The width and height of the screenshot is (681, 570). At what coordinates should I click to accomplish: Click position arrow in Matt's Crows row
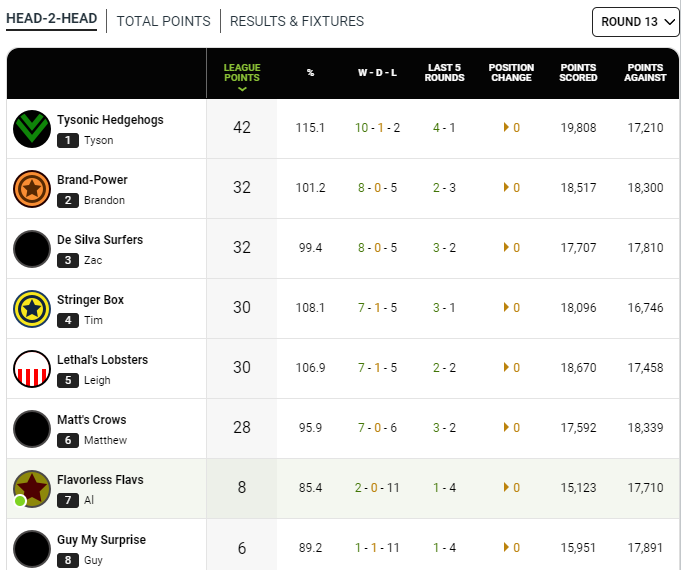coord(506,427)
